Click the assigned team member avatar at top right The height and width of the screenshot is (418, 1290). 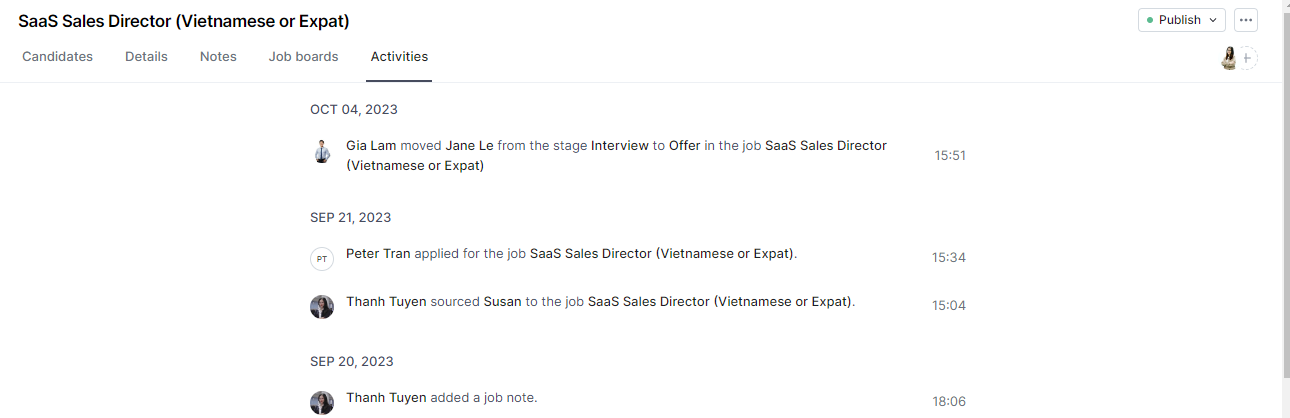[1230, 58]
